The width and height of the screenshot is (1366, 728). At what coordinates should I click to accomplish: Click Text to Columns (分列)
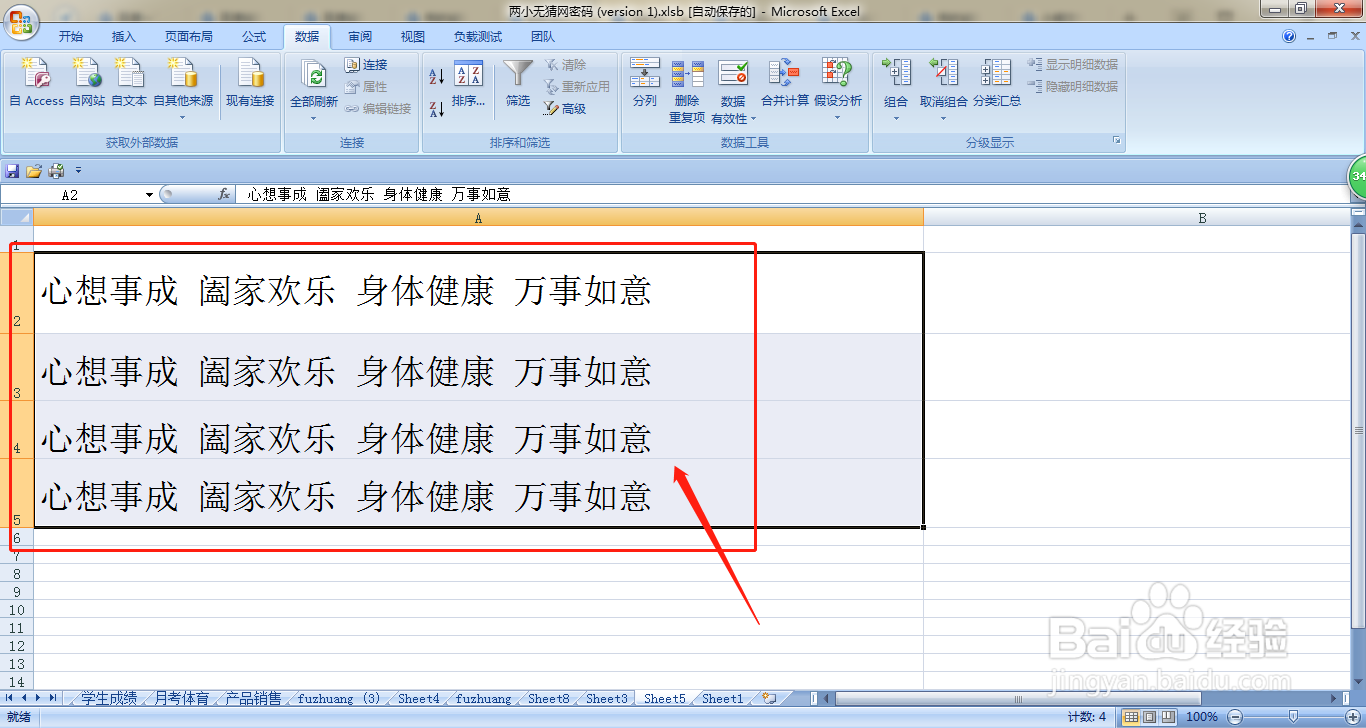pyautogui.click(x=645, y=82)
